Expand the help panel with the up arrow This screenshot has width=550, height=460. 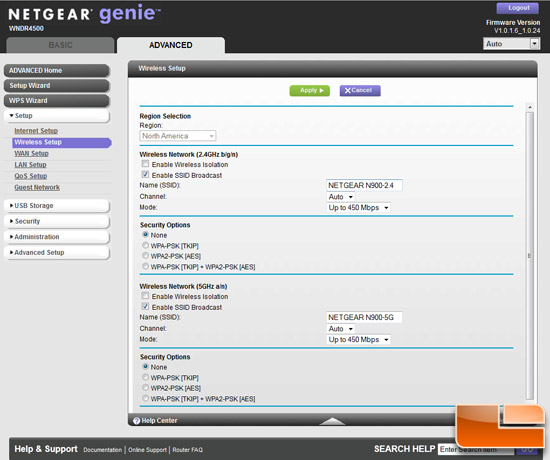pyautogui.click(x=332, y=421)
